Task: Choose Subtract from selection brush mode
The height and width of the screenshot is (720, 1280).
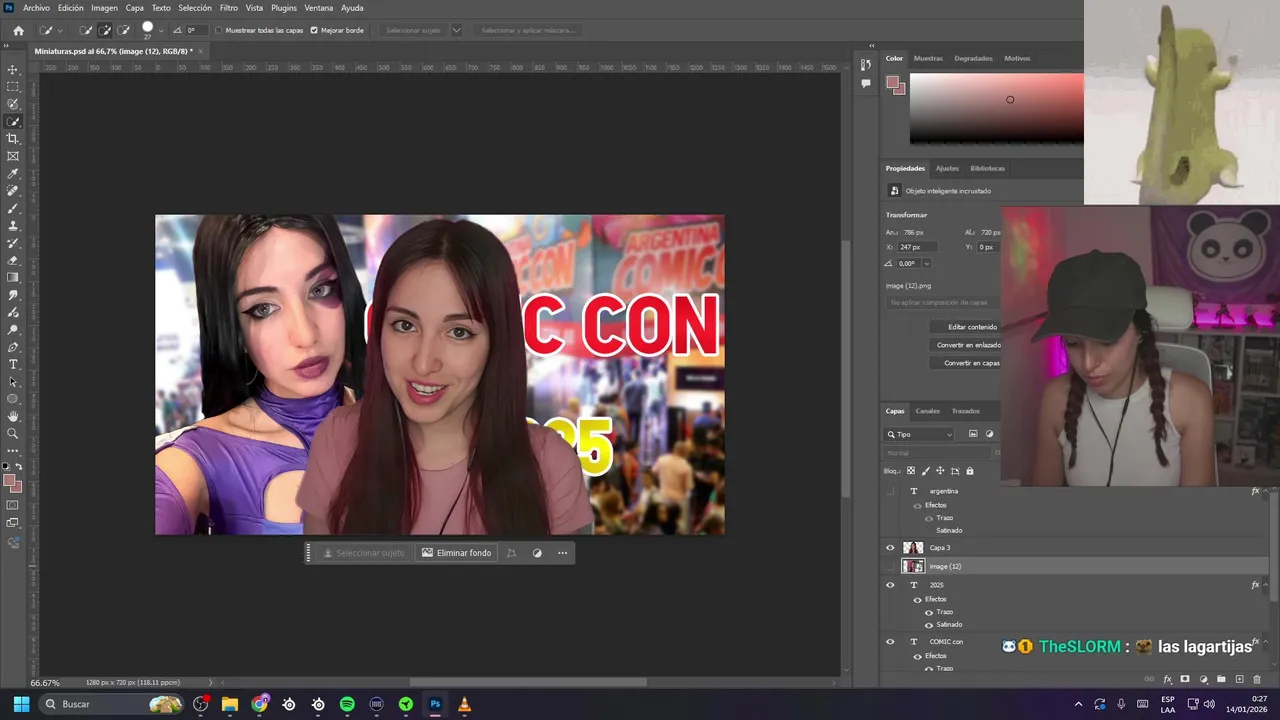Action: 123,30
